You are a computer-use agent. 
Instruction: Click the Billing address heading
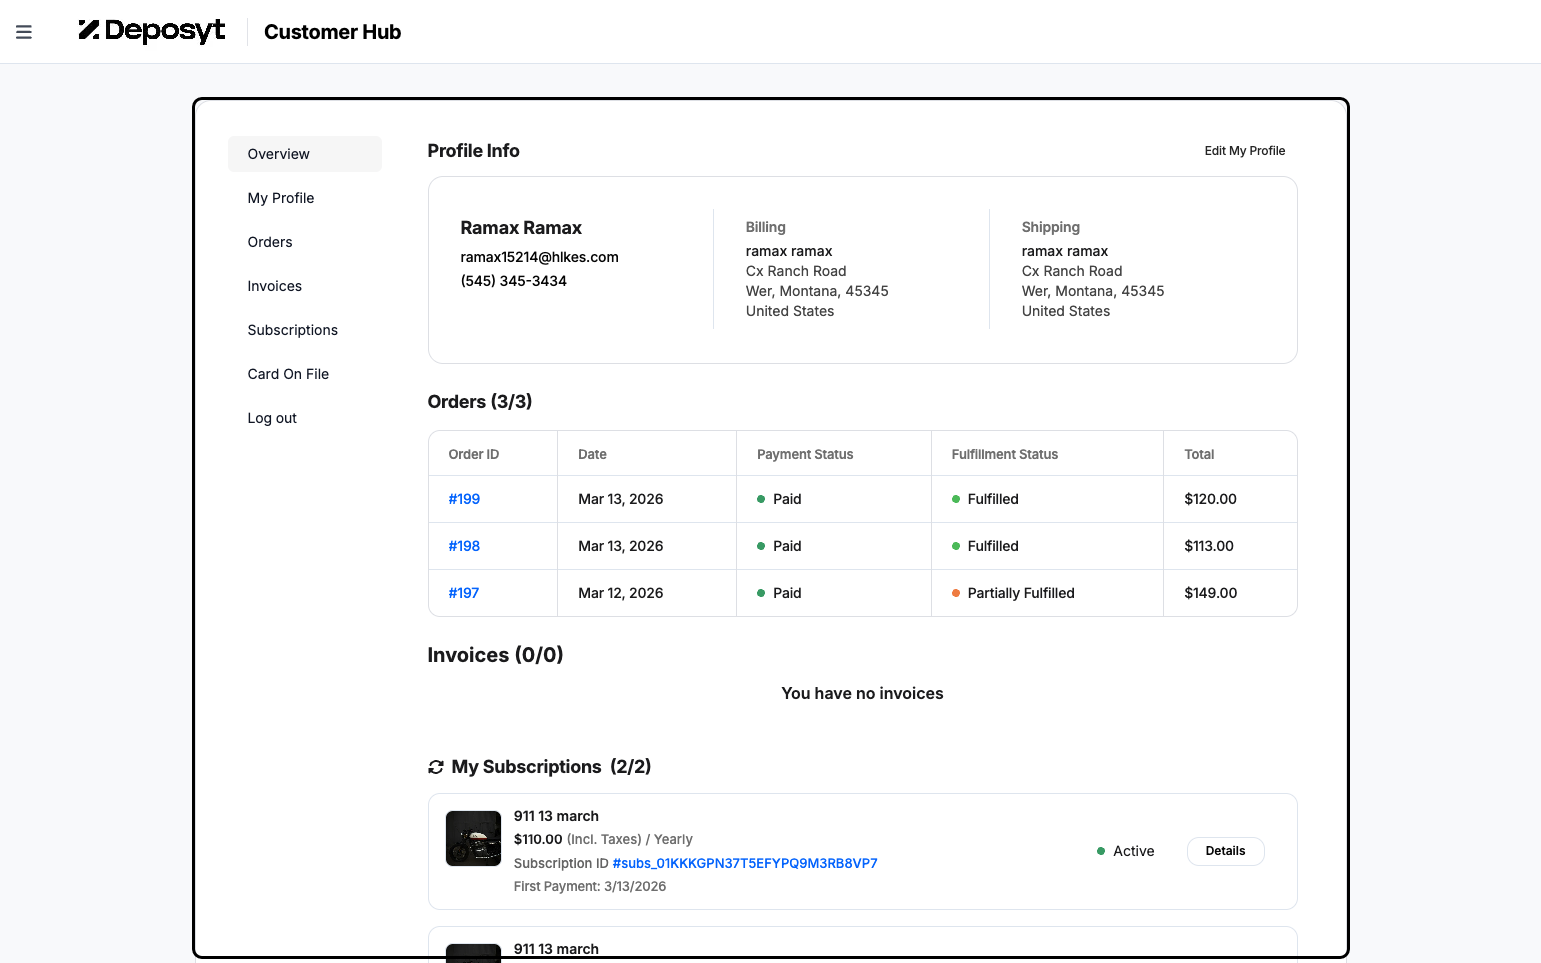(766, 227)
